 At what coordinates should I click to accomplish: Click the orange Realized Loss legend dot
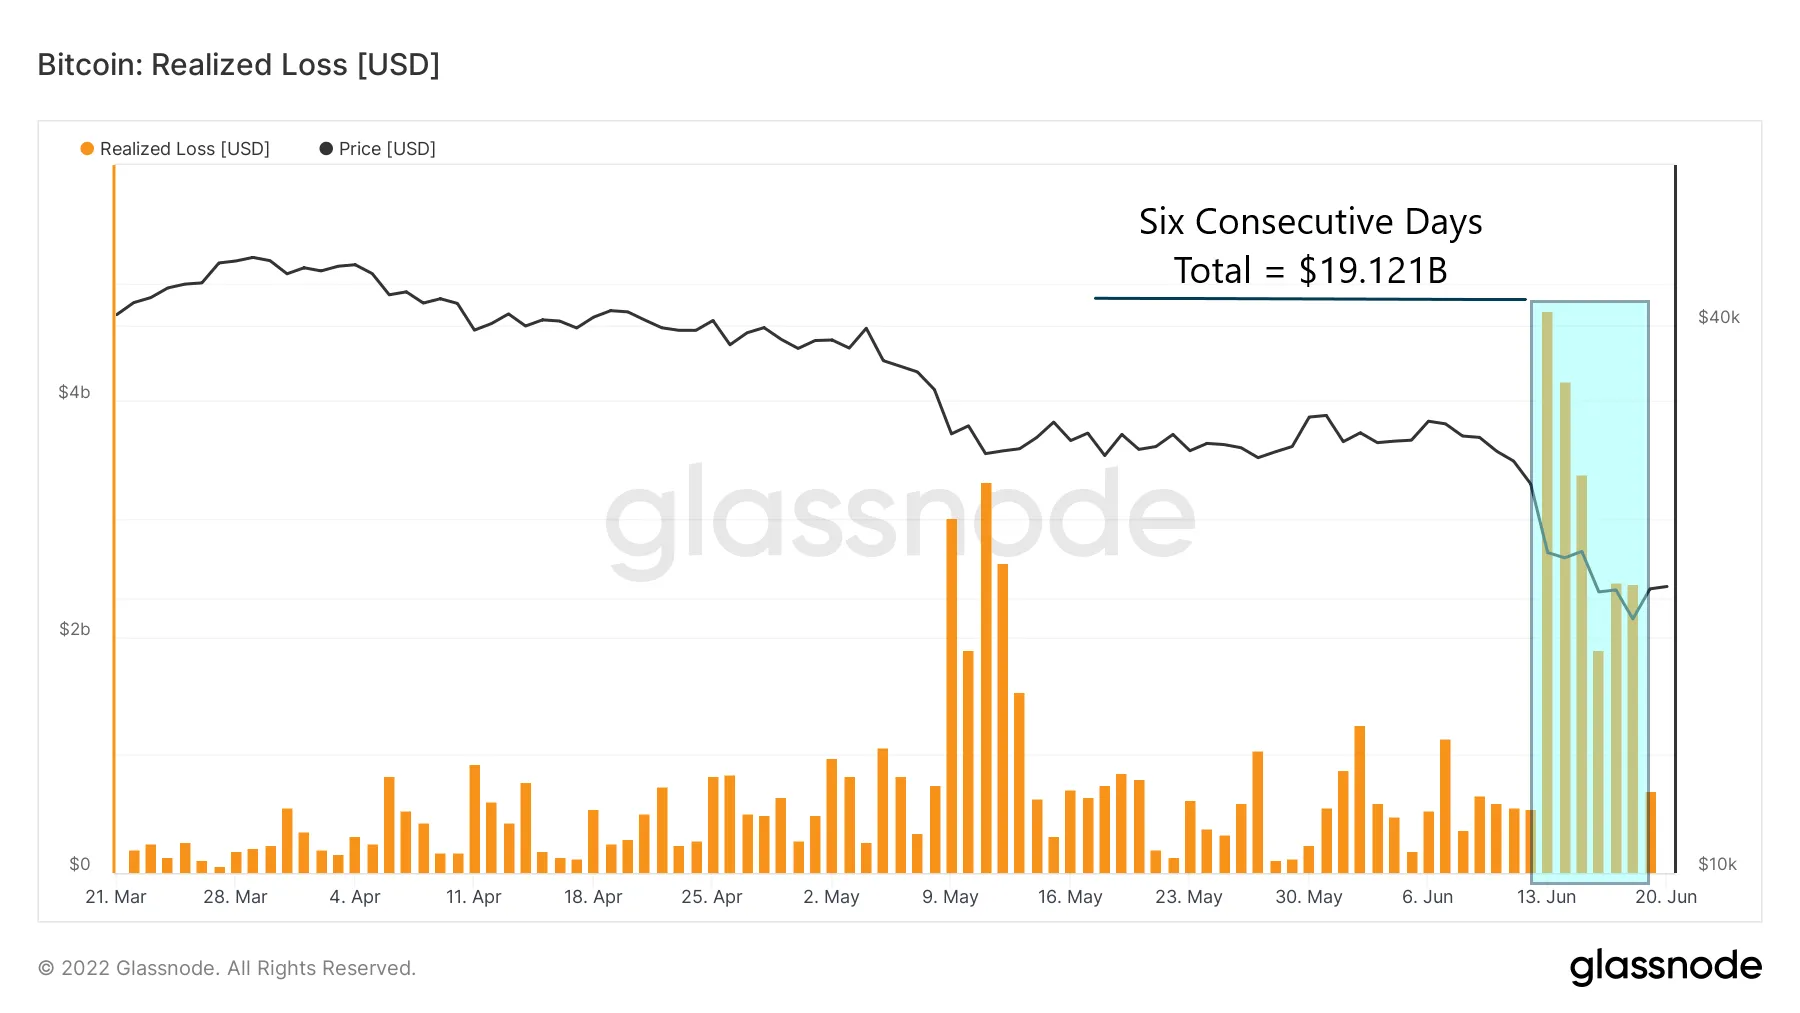click(87, 149)
